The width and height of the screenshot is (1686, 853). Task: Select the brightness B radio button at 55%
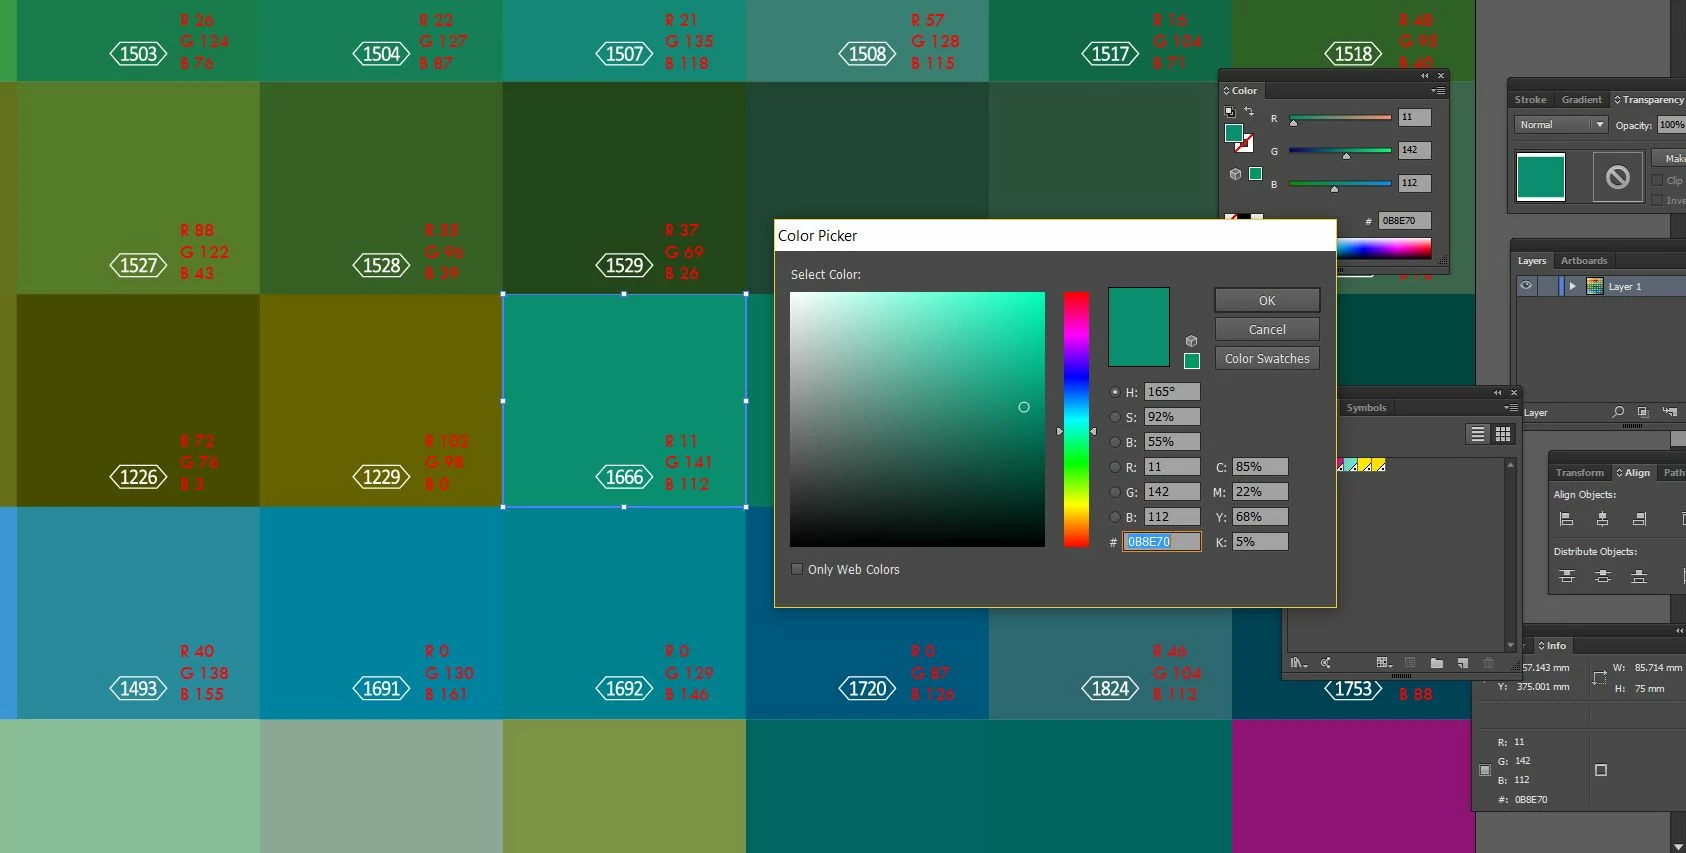point(1115,442)
